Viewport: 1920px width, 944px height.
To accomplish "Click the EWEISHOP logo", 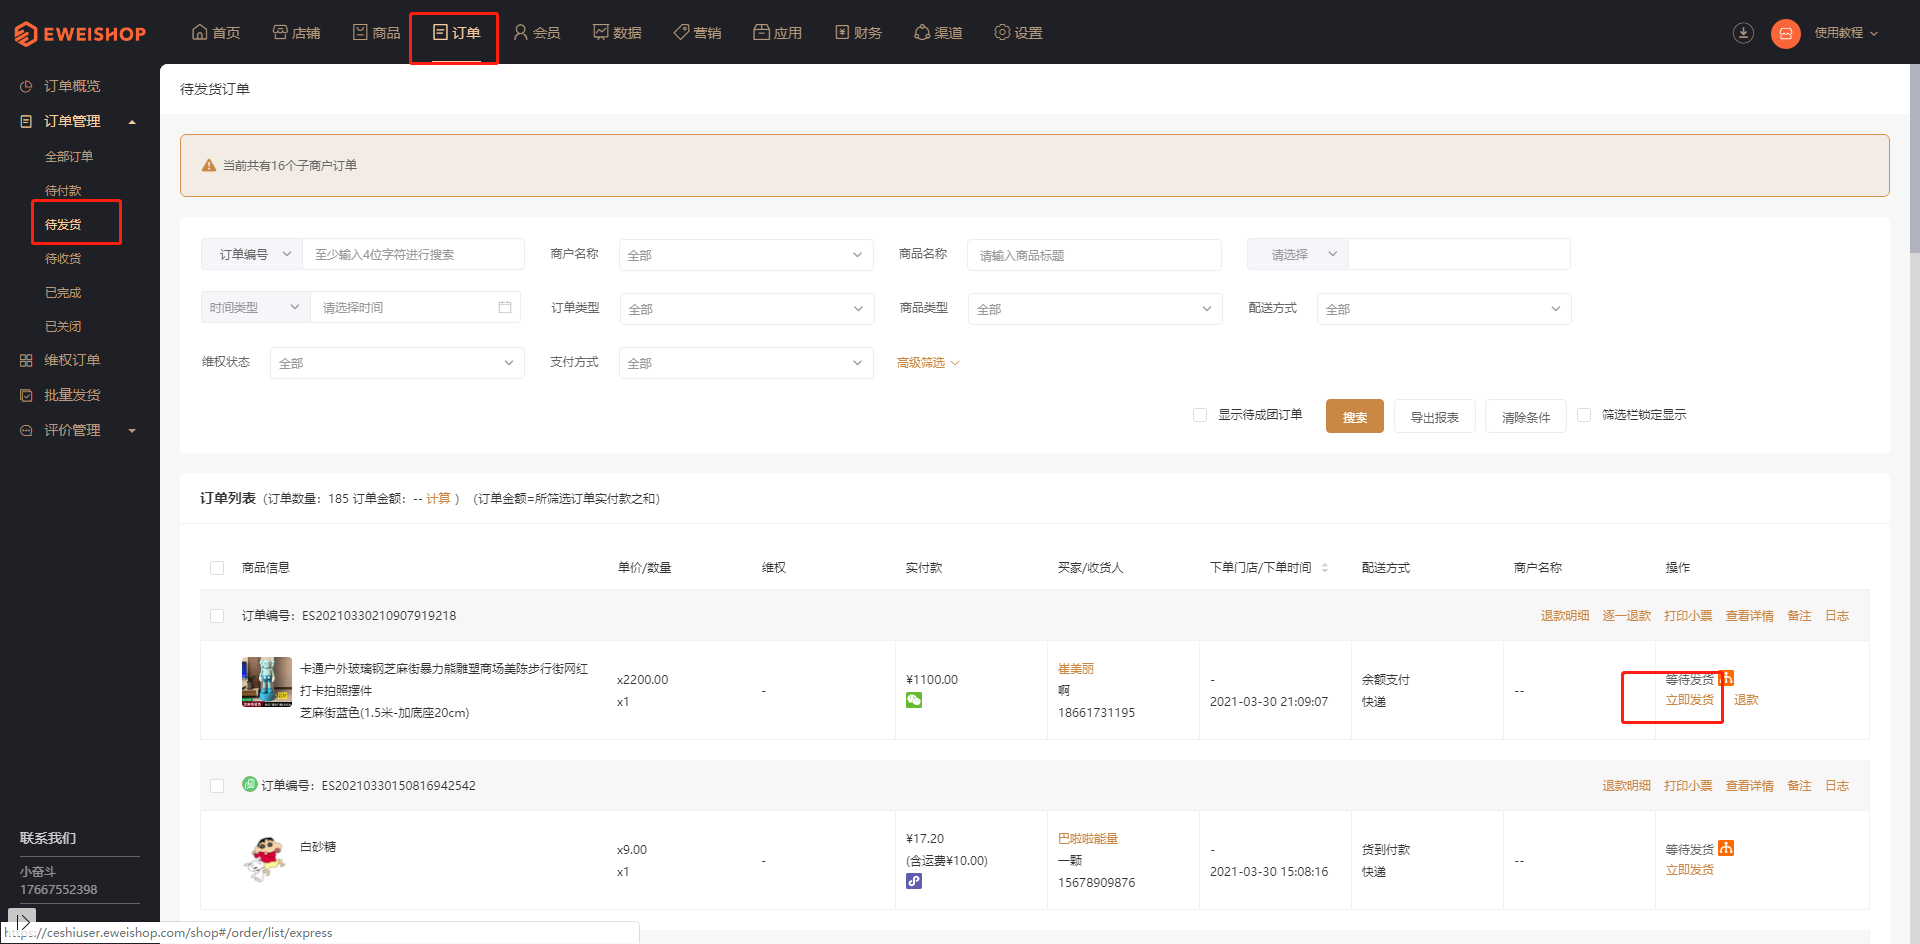I will click(x=80, y=34).
